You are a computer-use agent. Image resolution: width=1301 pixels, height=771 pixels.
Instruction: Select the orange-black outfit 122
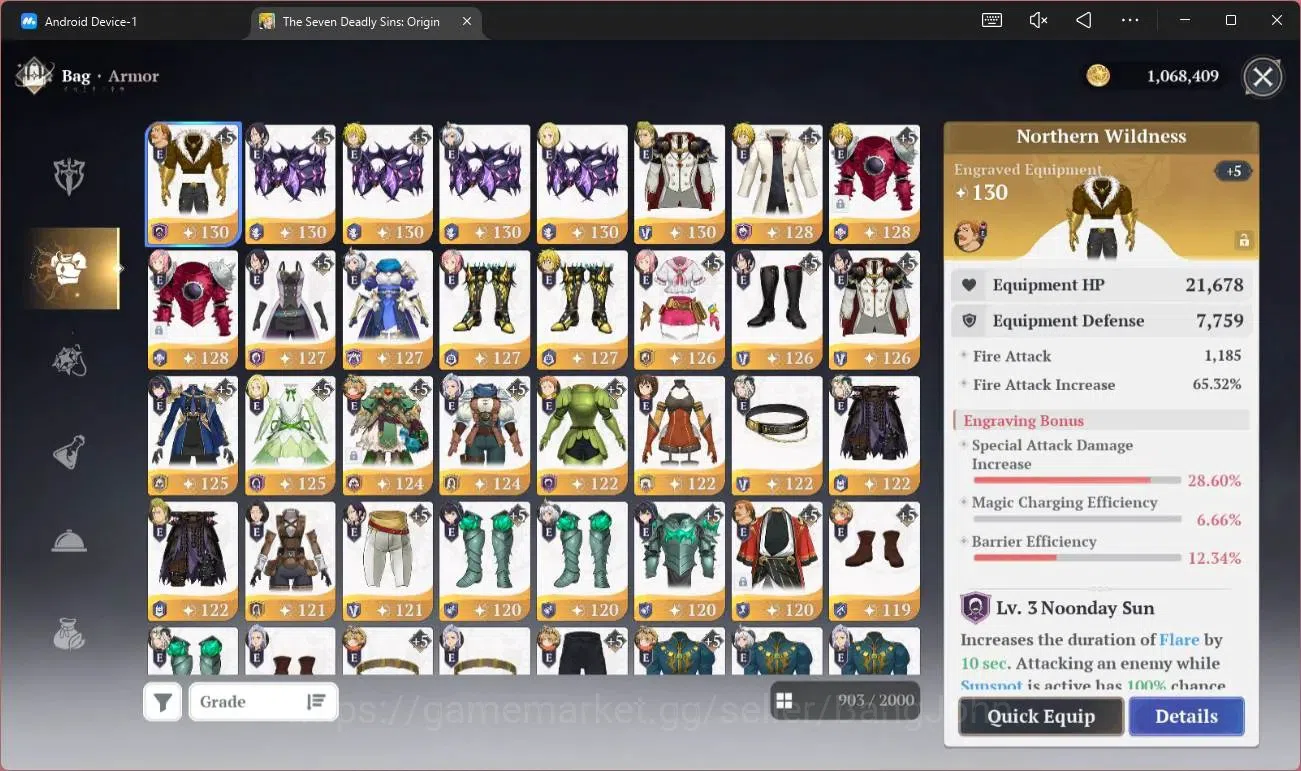679,436
